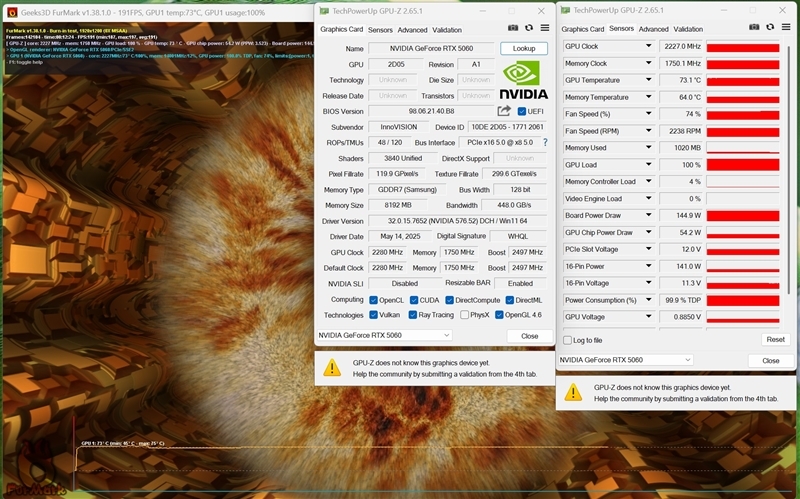This screenshot has width=800, height=499.
Task: Toggle the PhysX checkbox
Action: 464,315
